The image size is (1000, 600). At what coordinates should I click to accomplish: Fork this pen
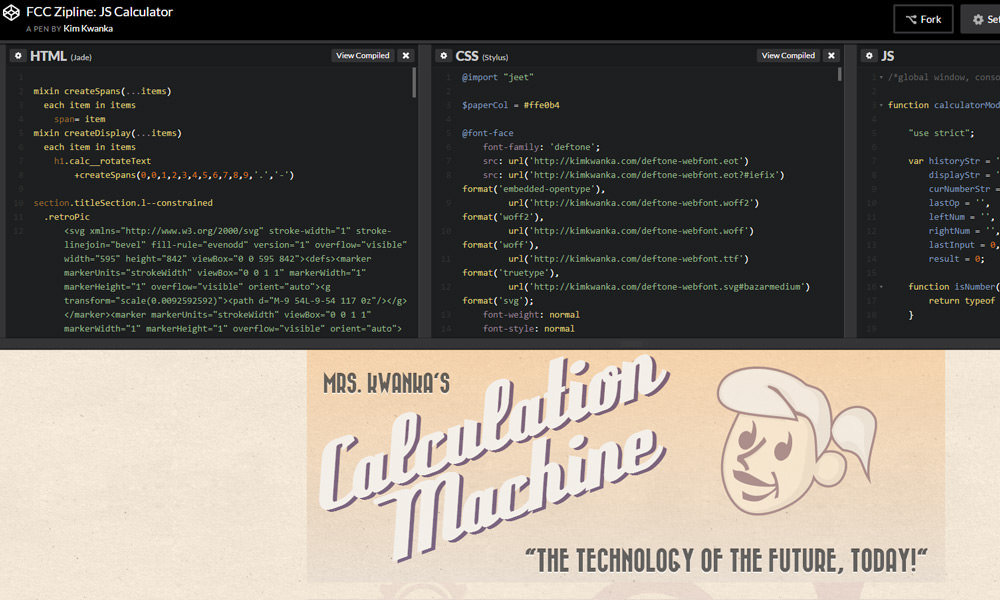tap(923, 19)
